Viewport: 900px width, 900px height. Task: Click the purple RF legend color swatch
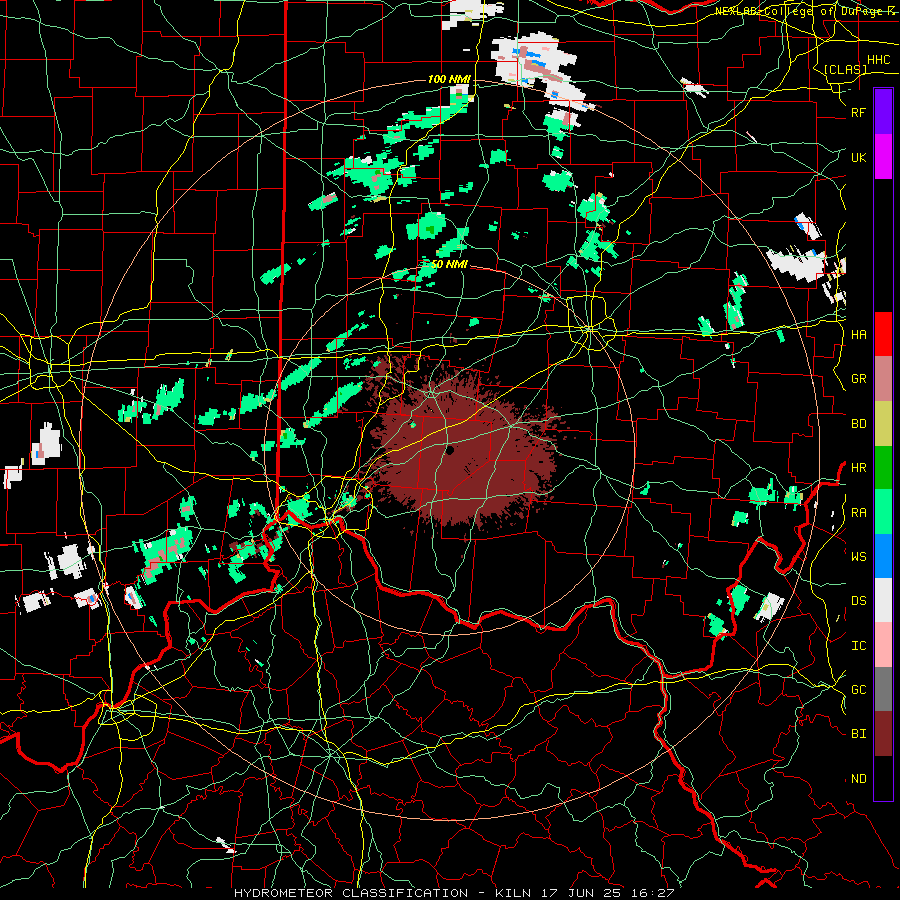(883, 112)
